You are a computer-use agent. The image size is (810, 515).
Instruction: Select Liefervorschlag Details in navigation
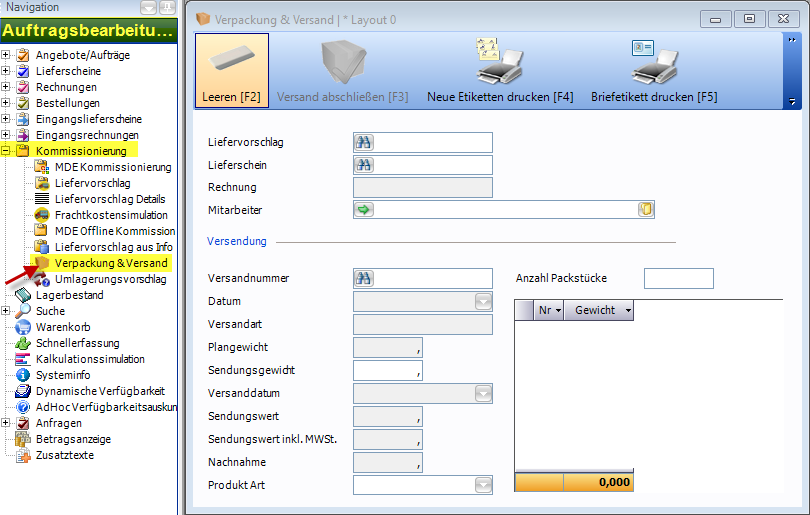tap(110, 199)
